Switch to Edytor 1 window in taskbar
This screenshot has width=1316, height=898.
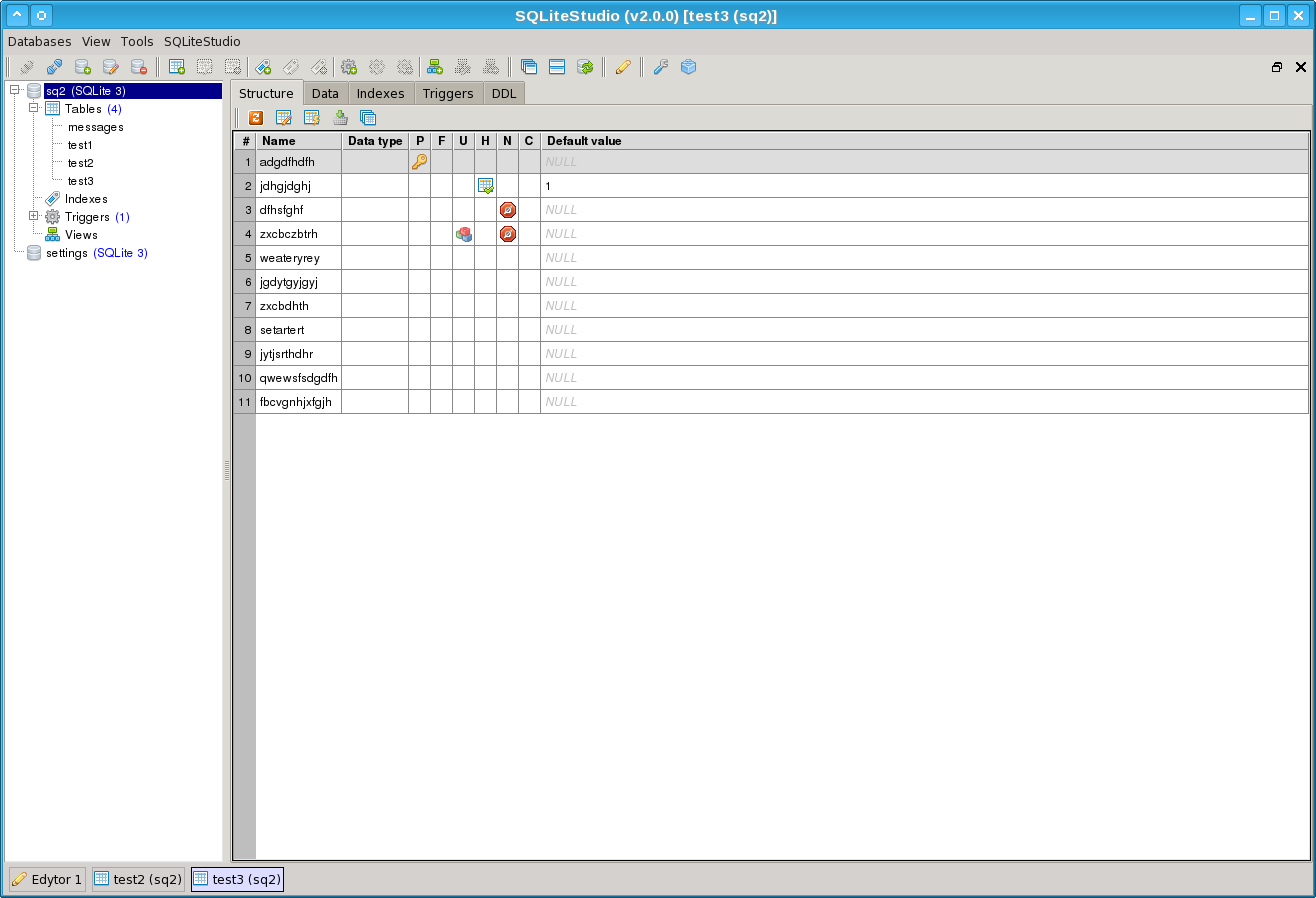click(x=47, y=879)
